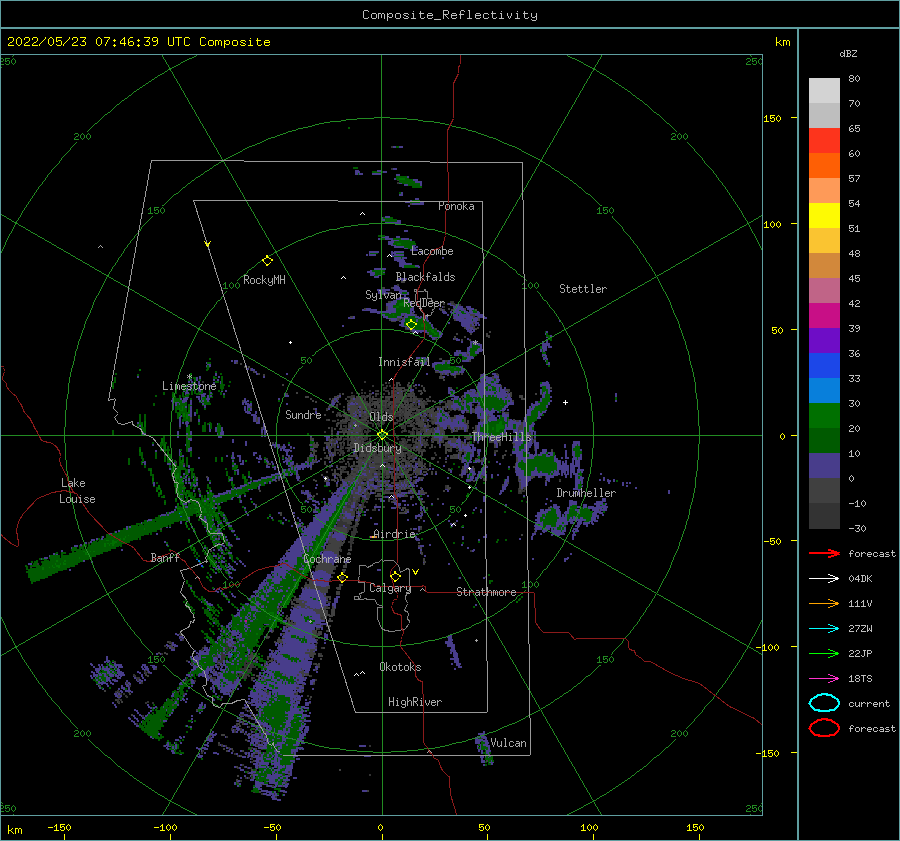Click the yellow diamond marker above Calgary
The width and height of the screenshot is (900, 841).
pos(395,576)
